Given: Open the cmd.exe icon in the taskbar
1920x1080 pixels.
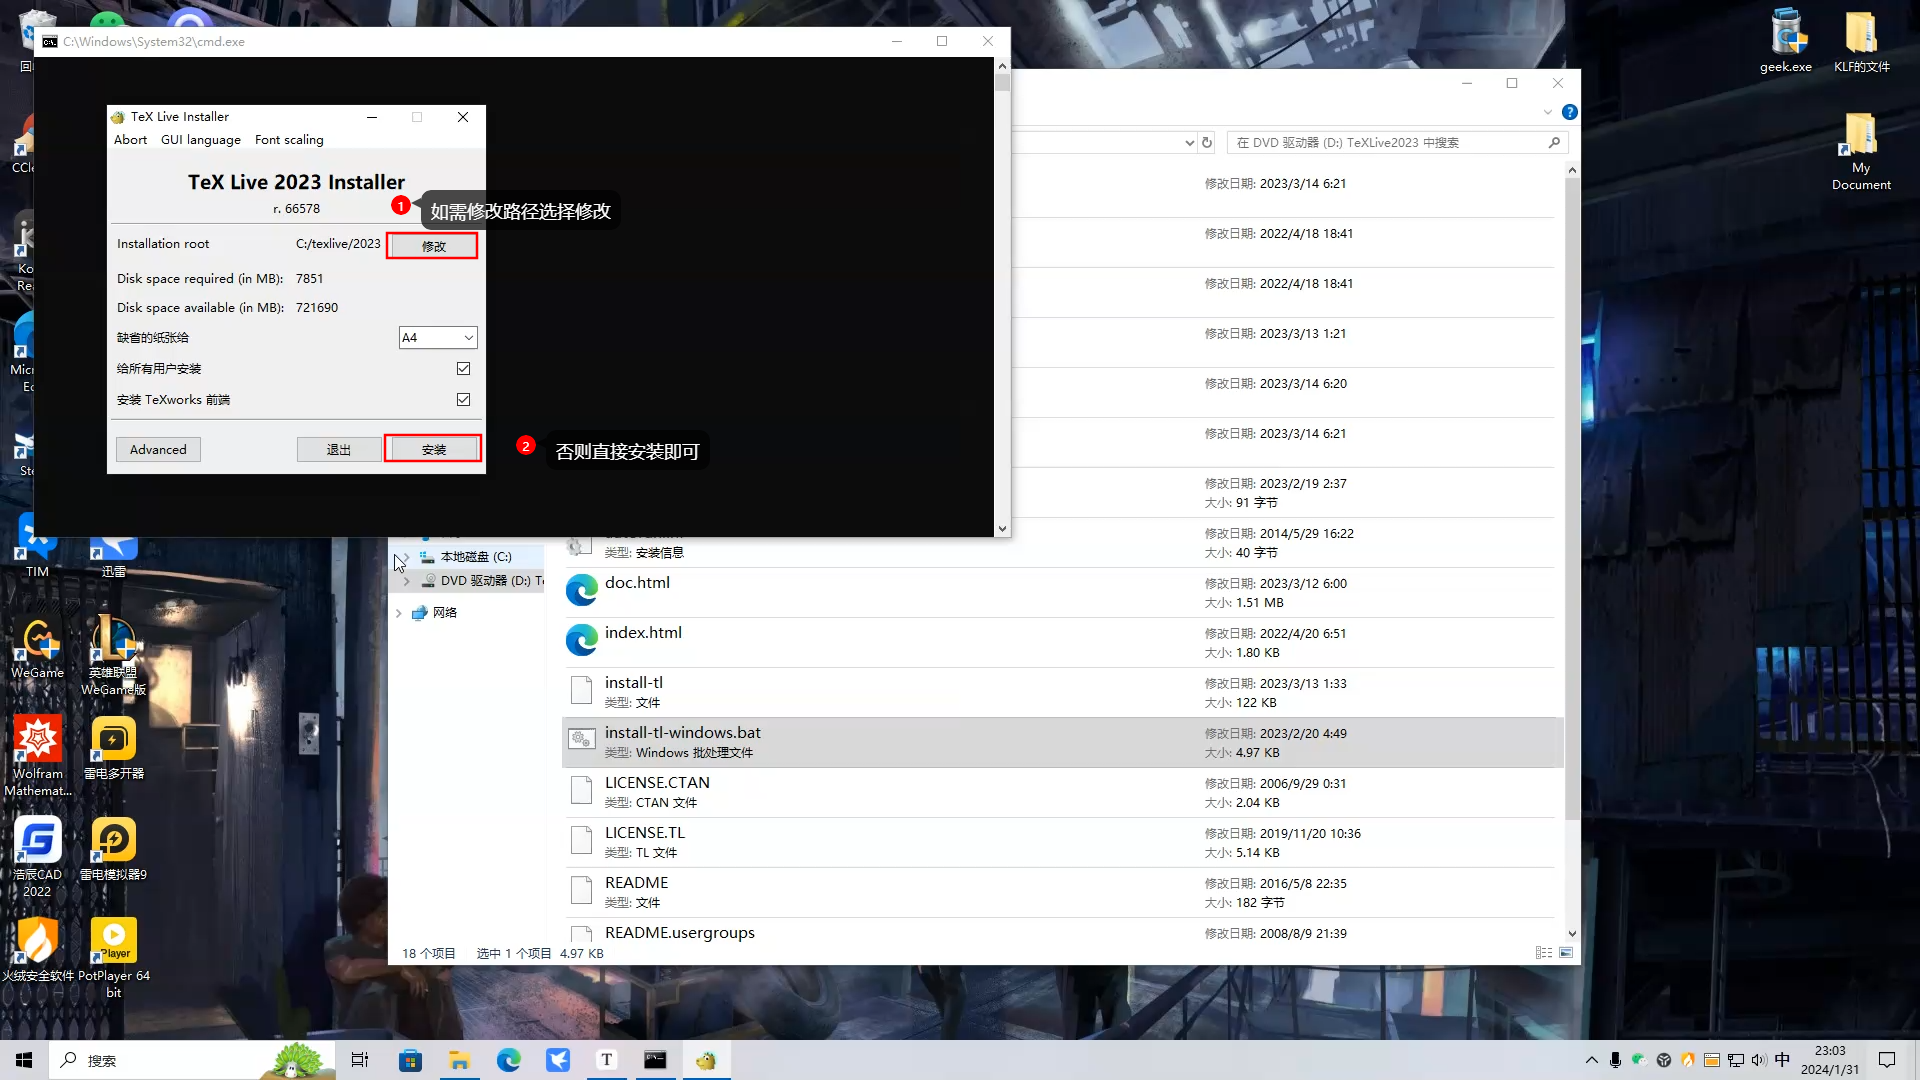Looking at the screenshot, I should click(655, 1060).
